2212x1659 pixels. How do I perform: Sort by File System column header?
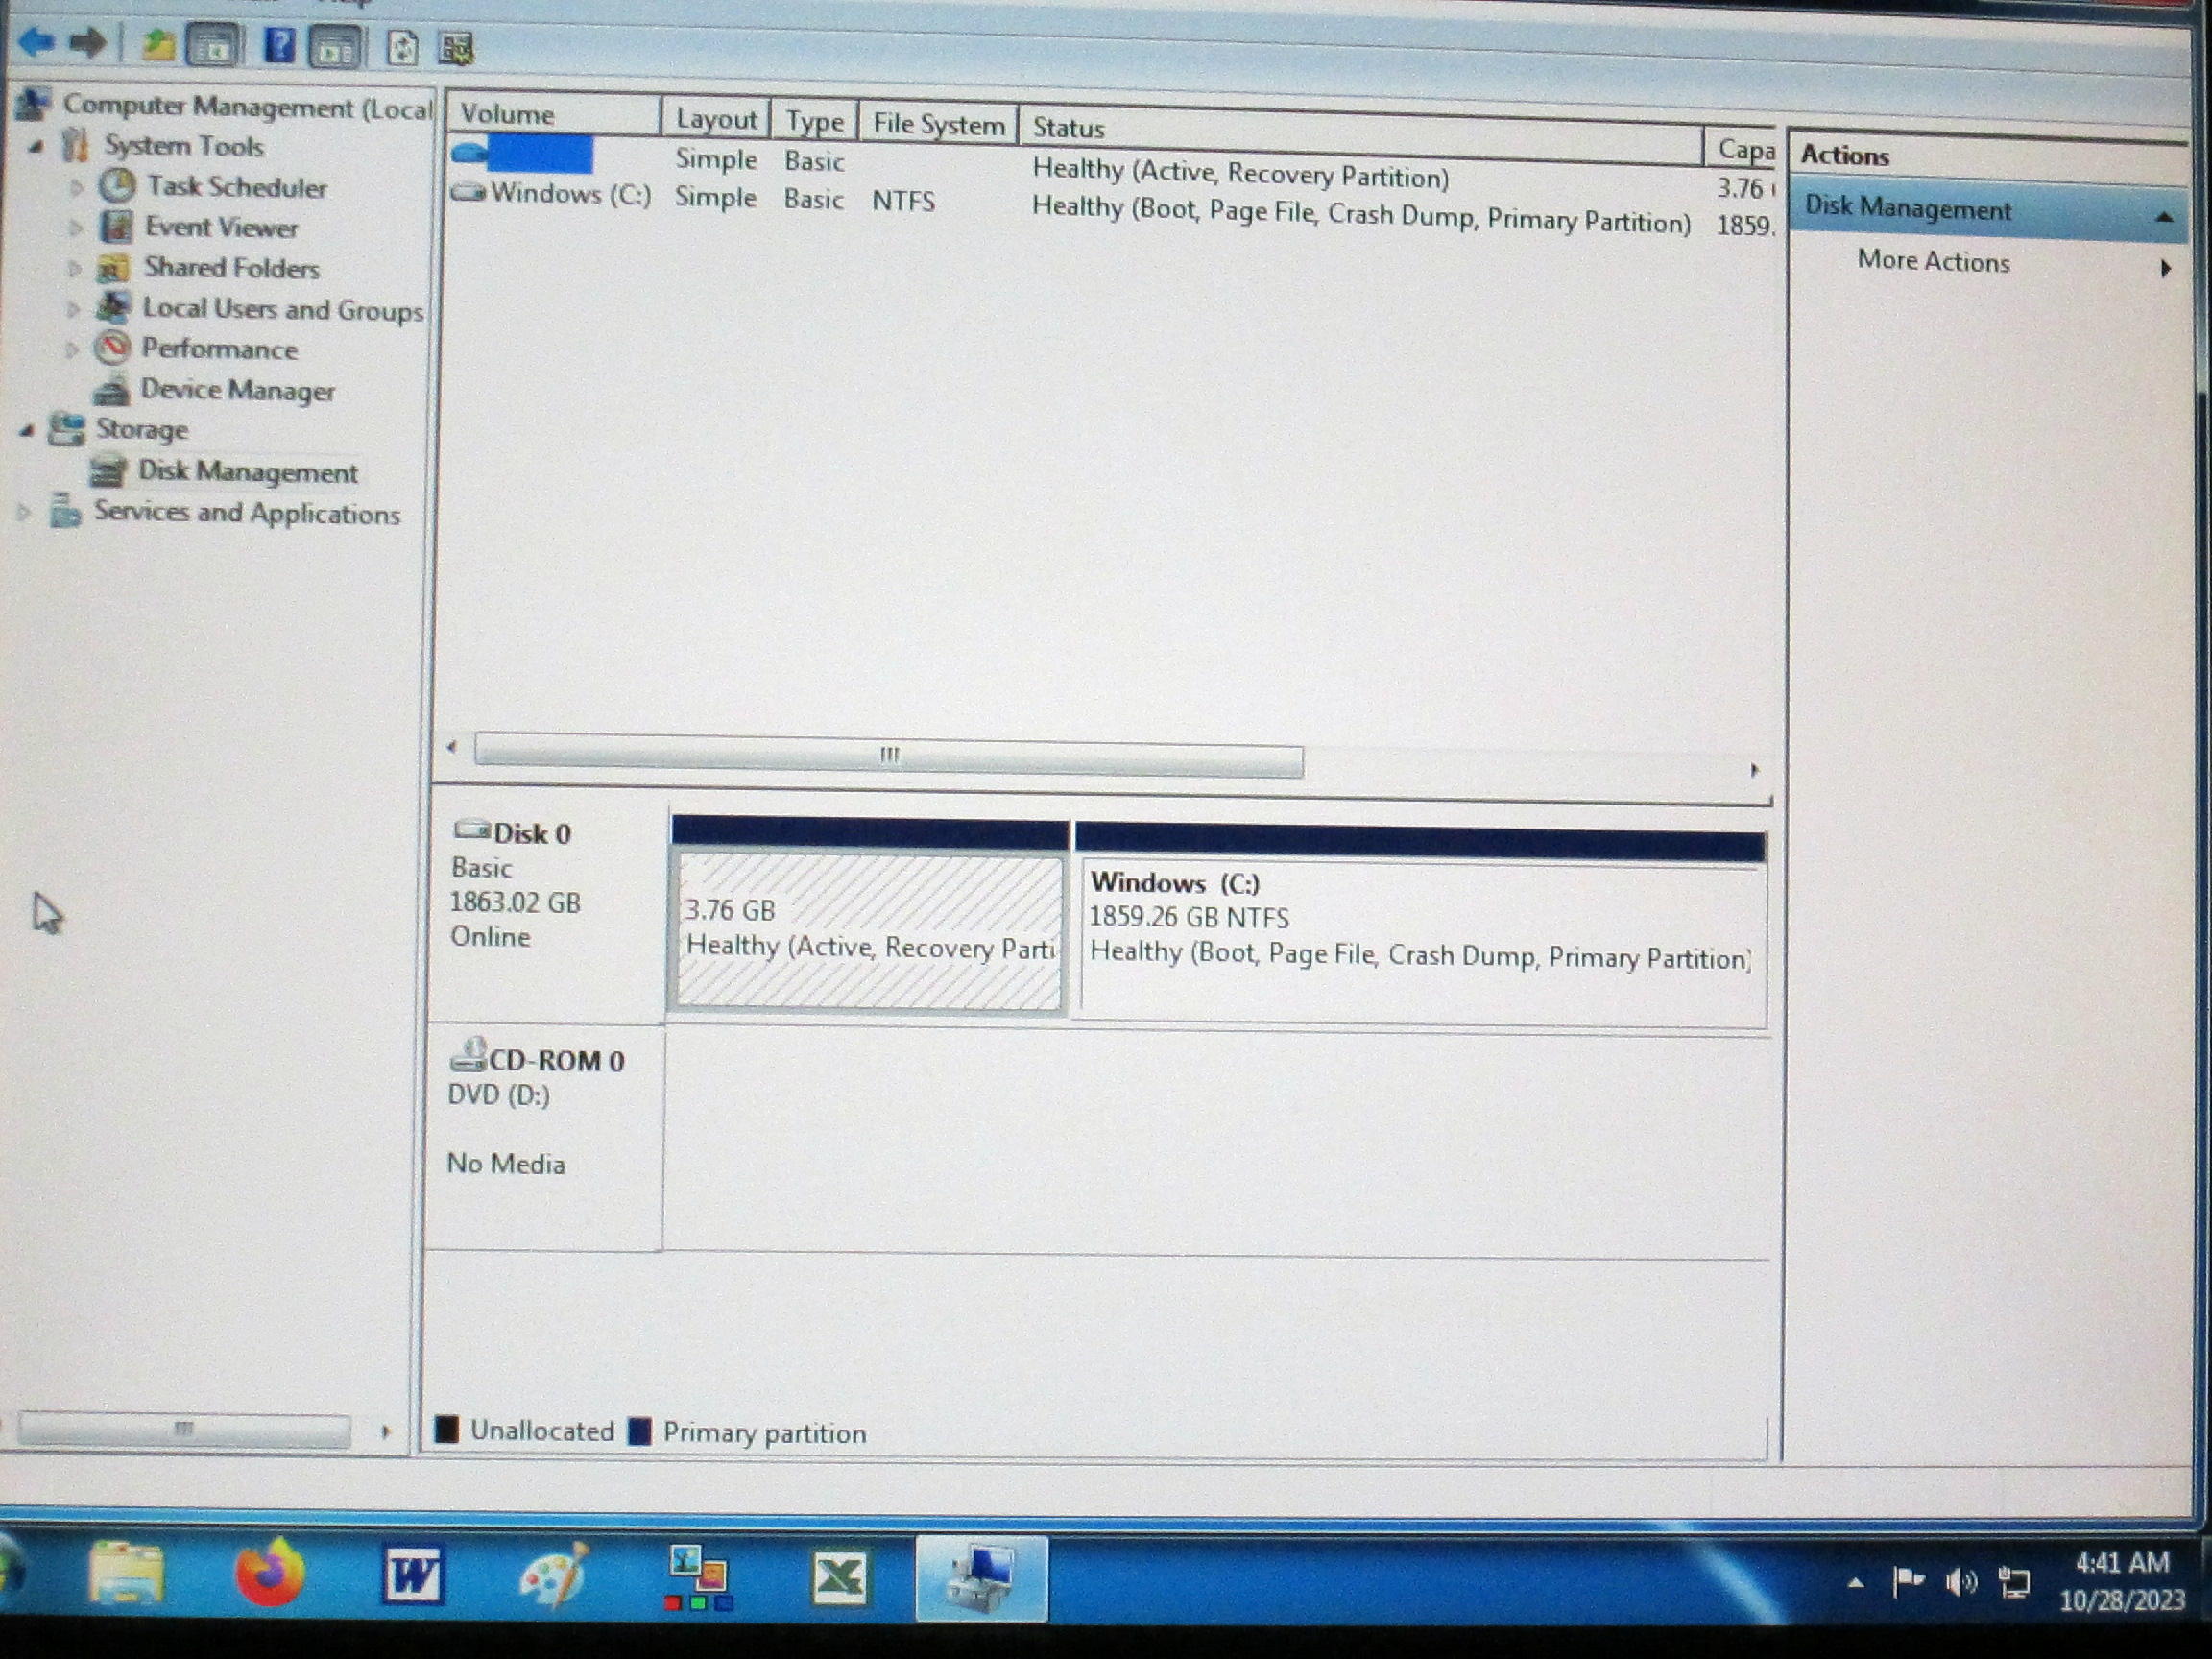[938, 125]
